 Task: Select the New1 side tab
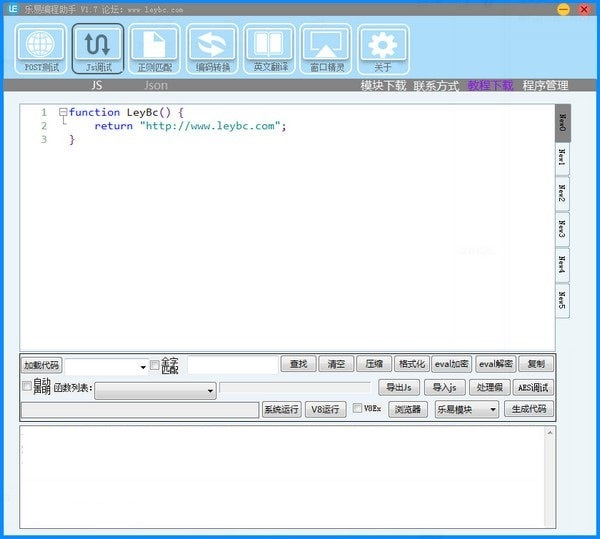562,158
